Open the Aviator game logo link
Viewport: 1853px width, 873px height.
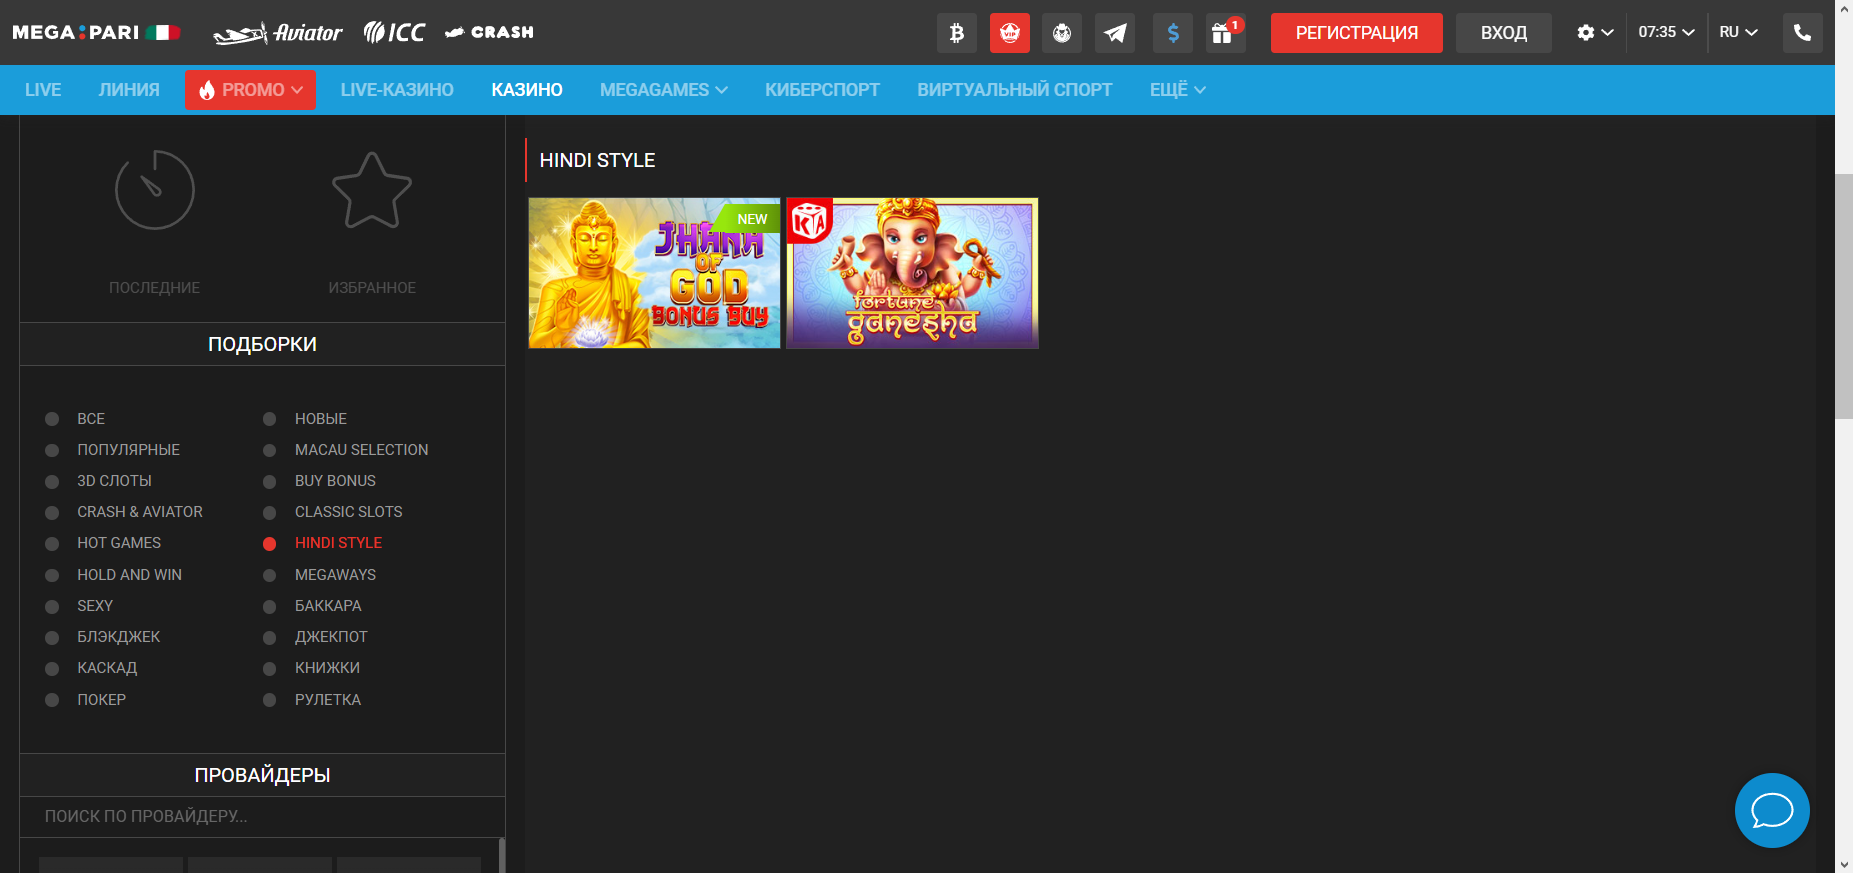tap(277, 33)
